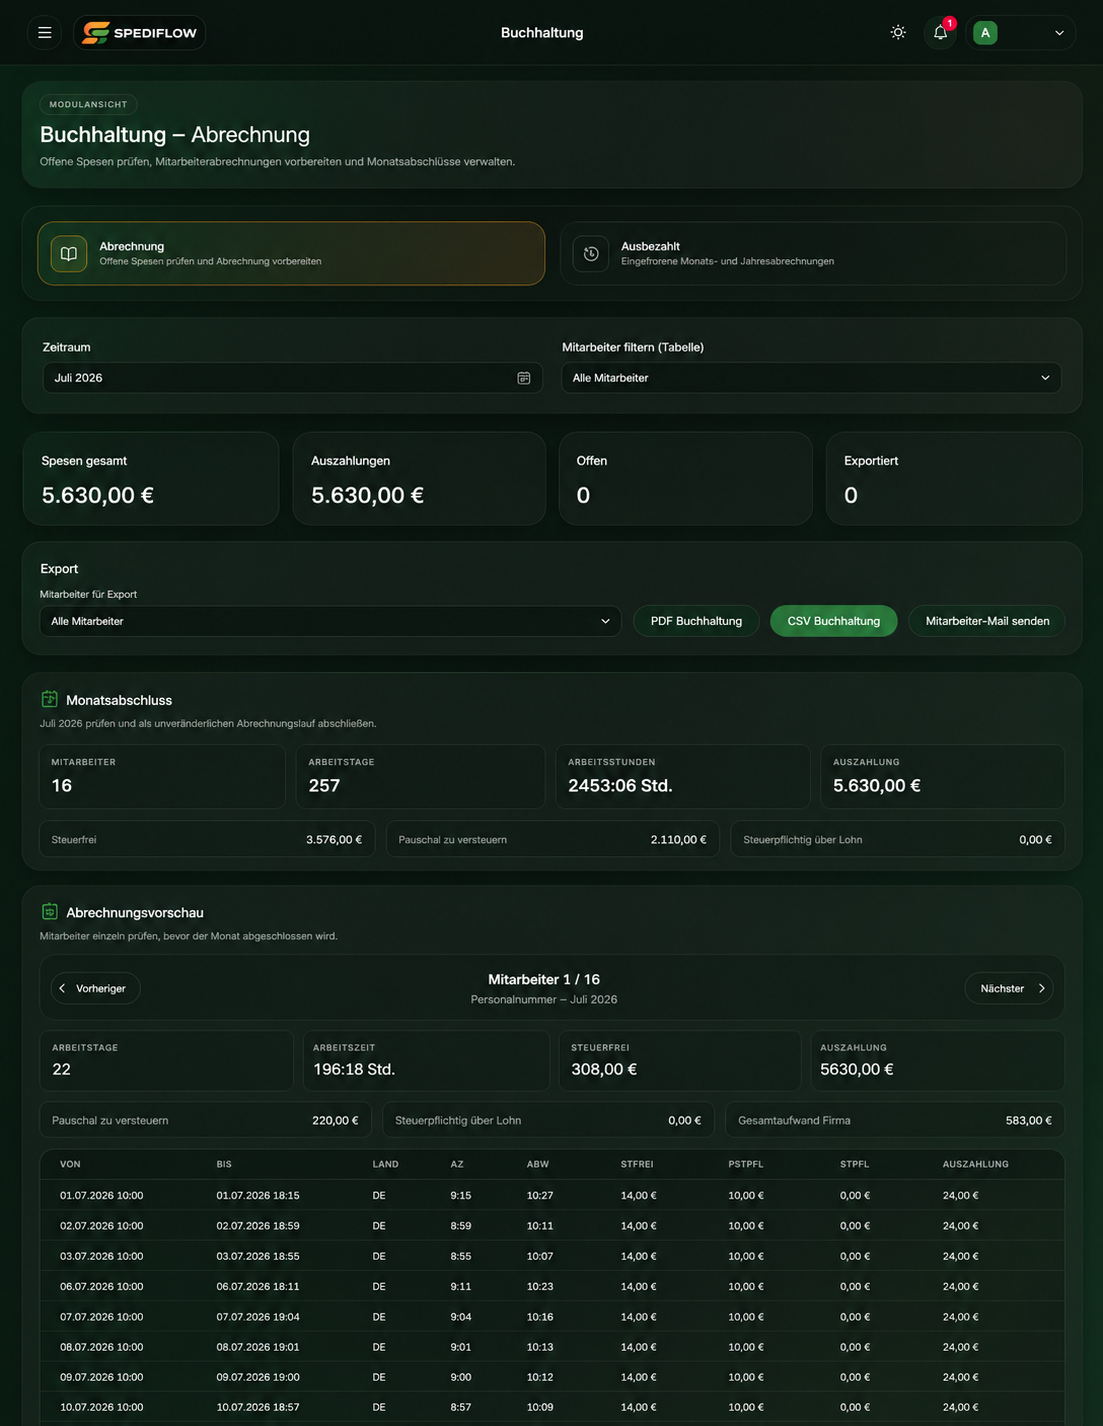Viewport: 1103px width, 1426px height.
Task: Click the Abrechnung book icon
Action: [69, 254]
